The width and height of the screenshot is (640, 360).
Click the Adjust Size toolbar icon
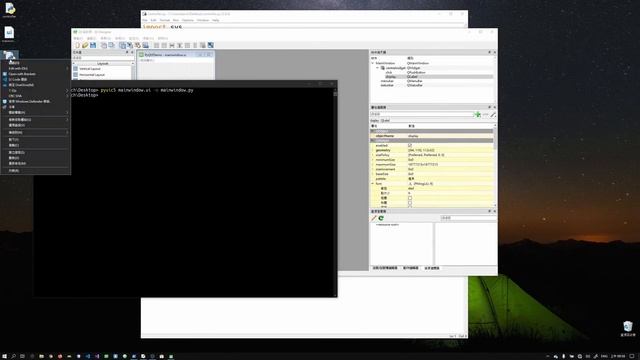211,45
